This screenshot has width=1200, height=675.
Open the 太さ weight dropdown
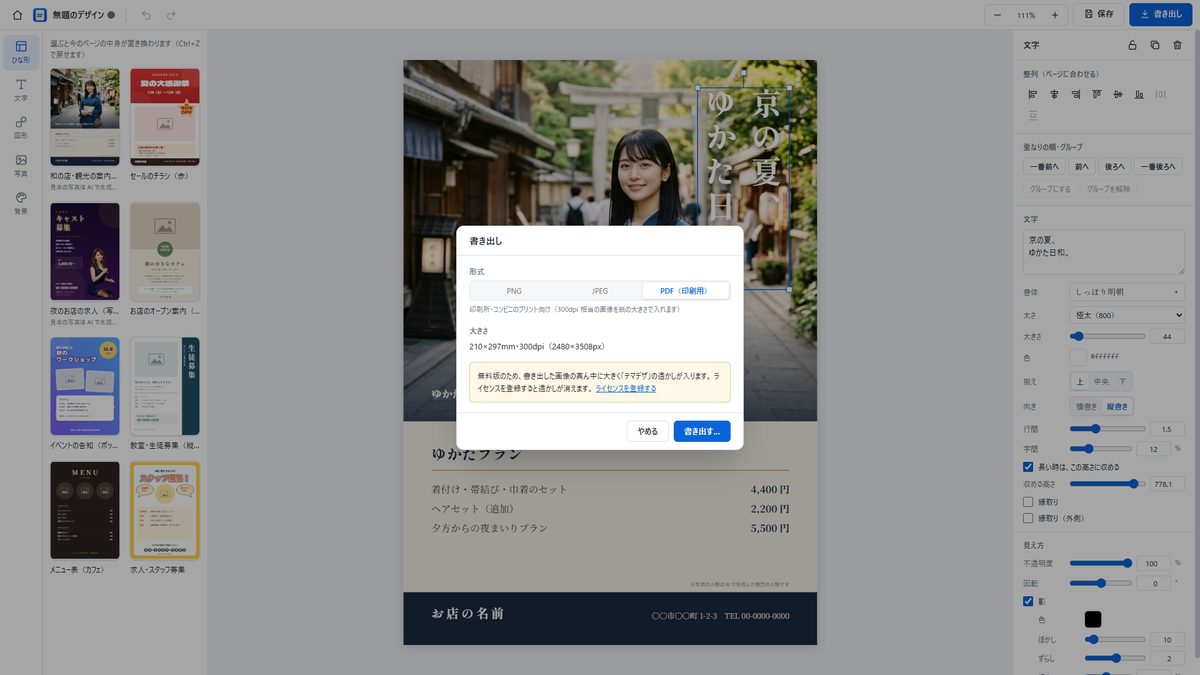point(1127,315)
